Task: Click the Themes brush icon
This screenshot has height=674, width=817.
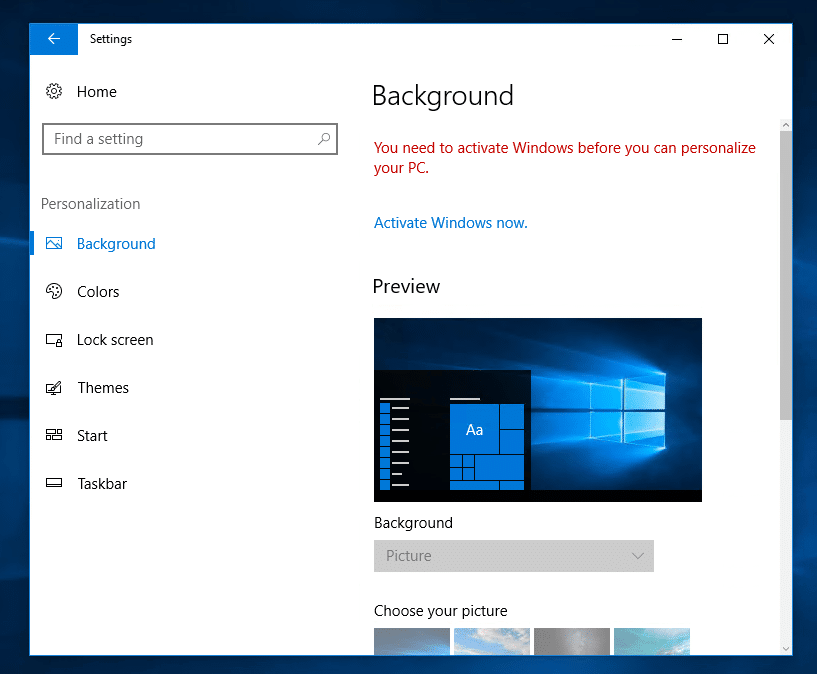Action: [x=54, y=388]
